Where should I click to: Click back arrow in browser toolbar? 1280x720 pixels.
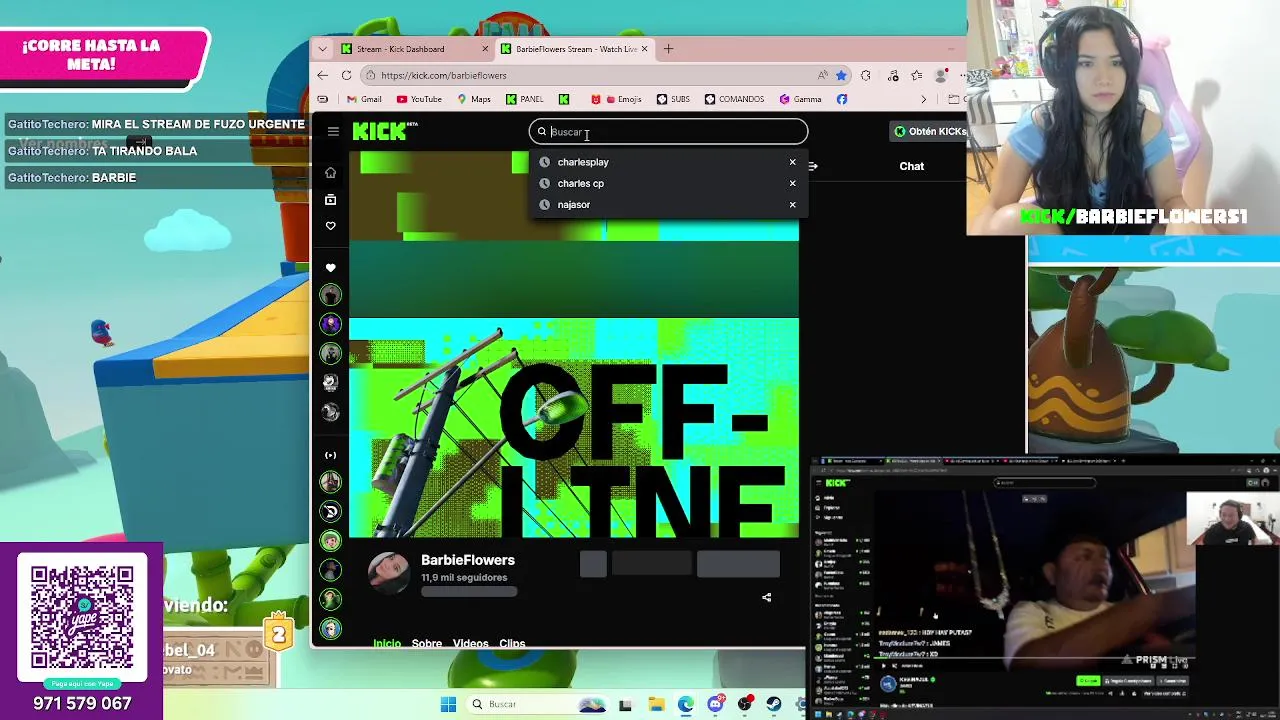[x=322, y=75]
